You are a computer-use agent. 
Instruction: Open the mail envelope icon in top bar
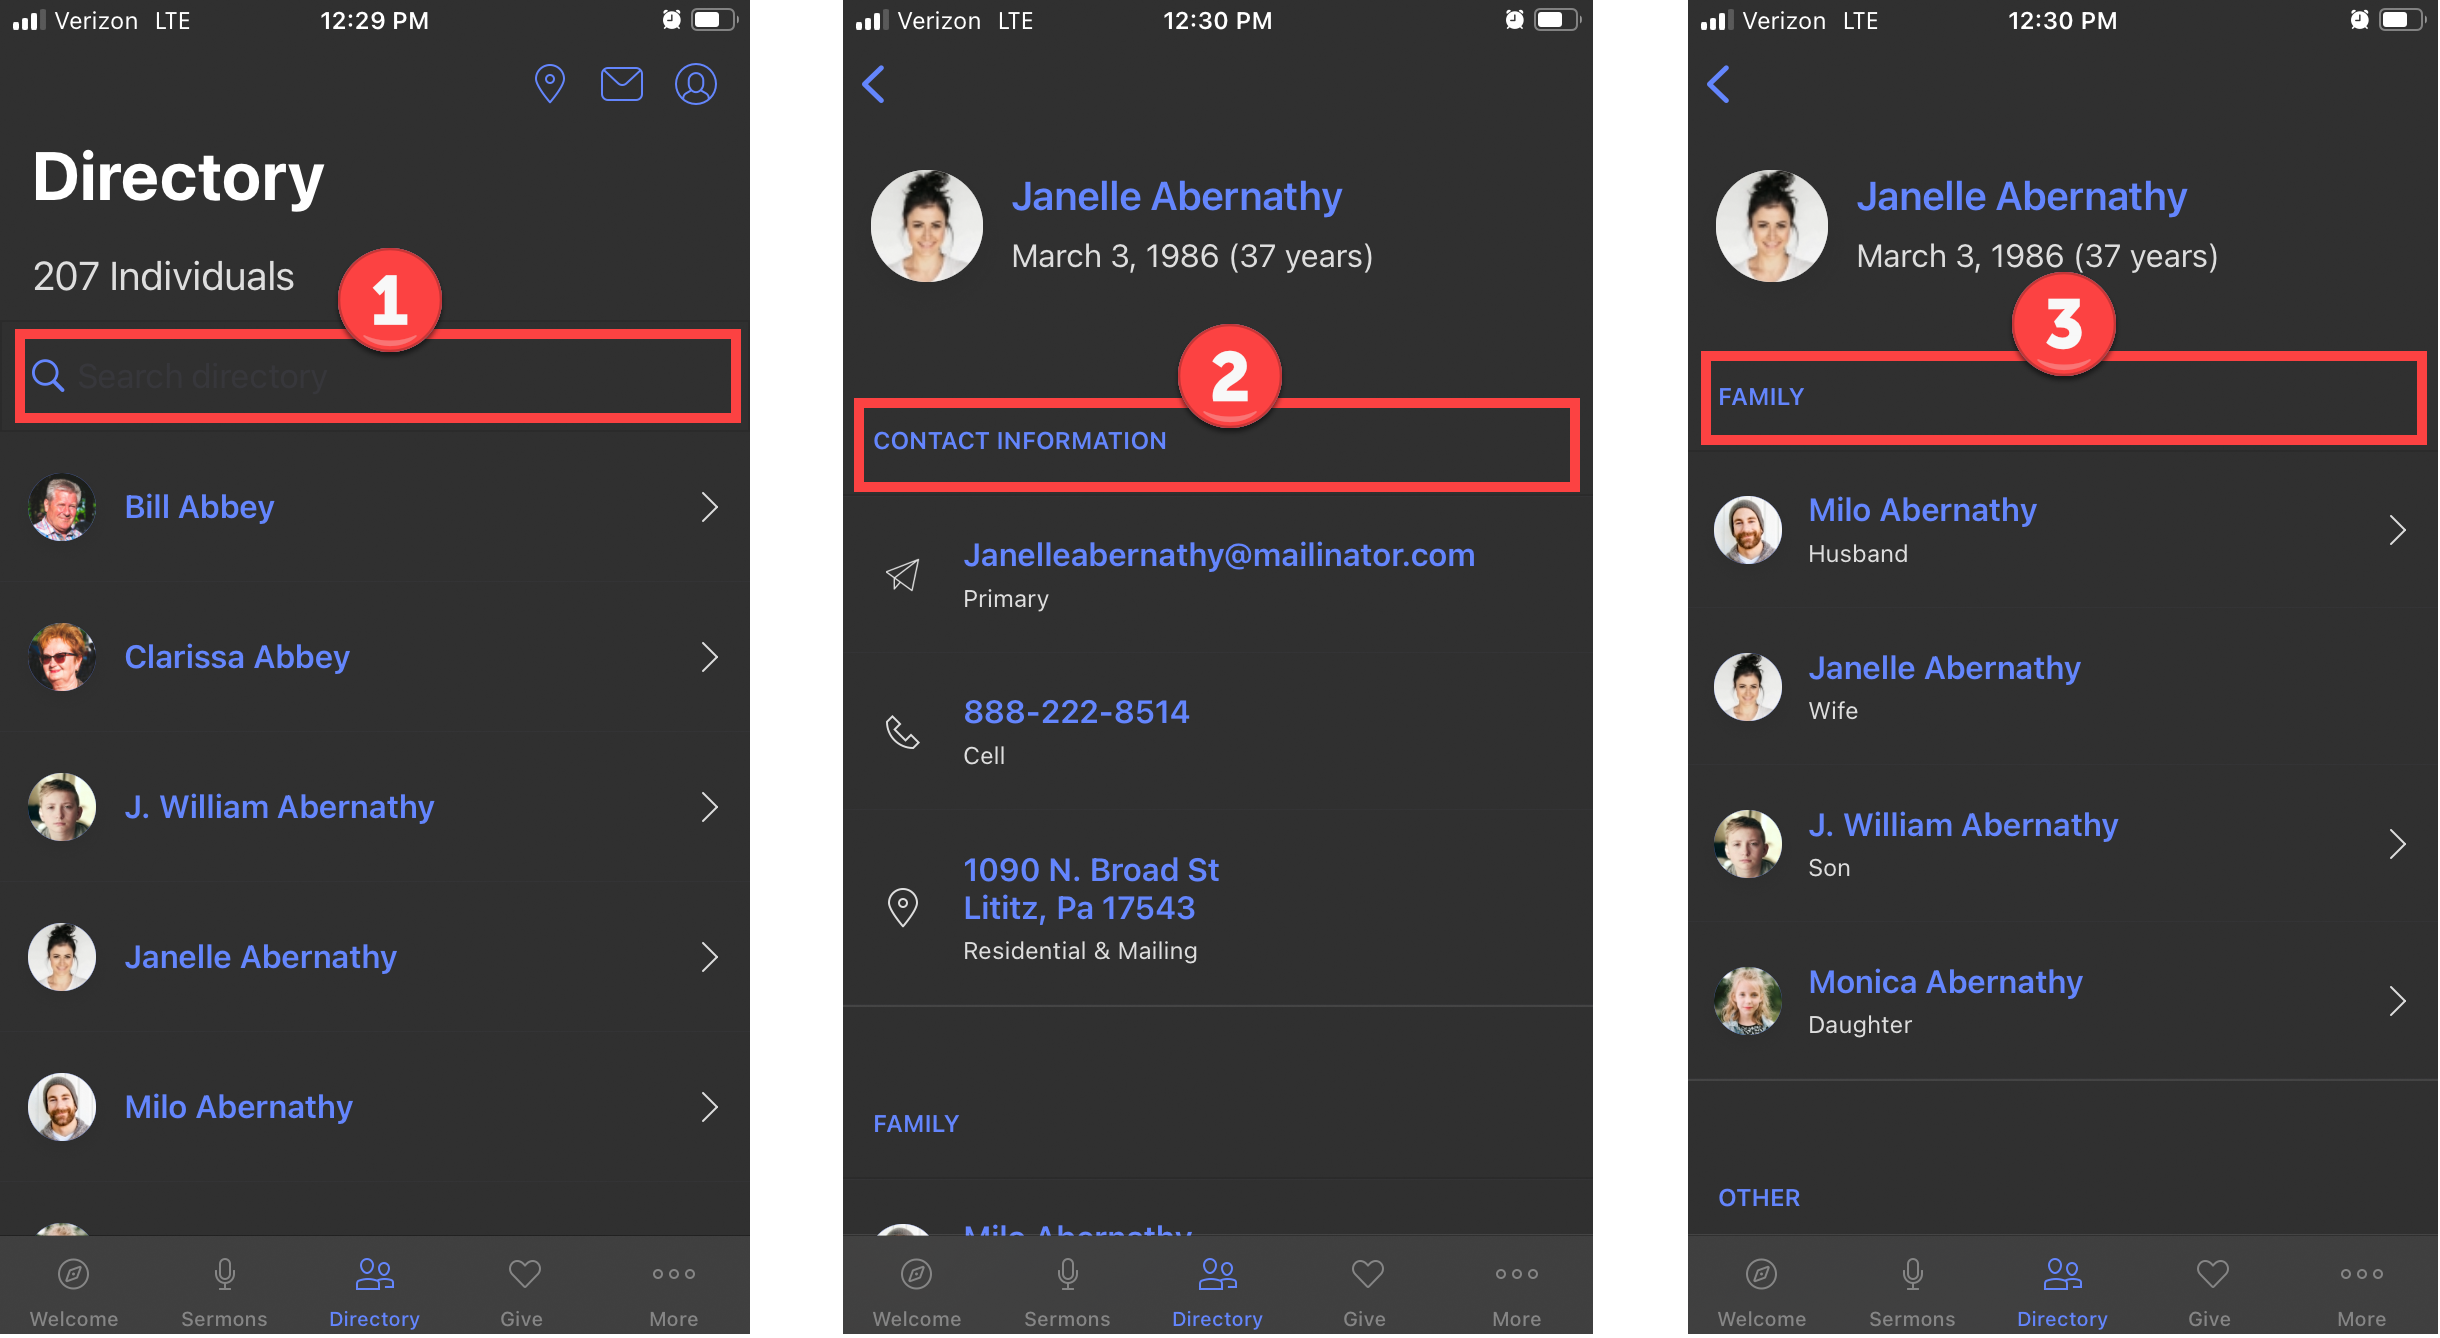[x=621, y=84]
